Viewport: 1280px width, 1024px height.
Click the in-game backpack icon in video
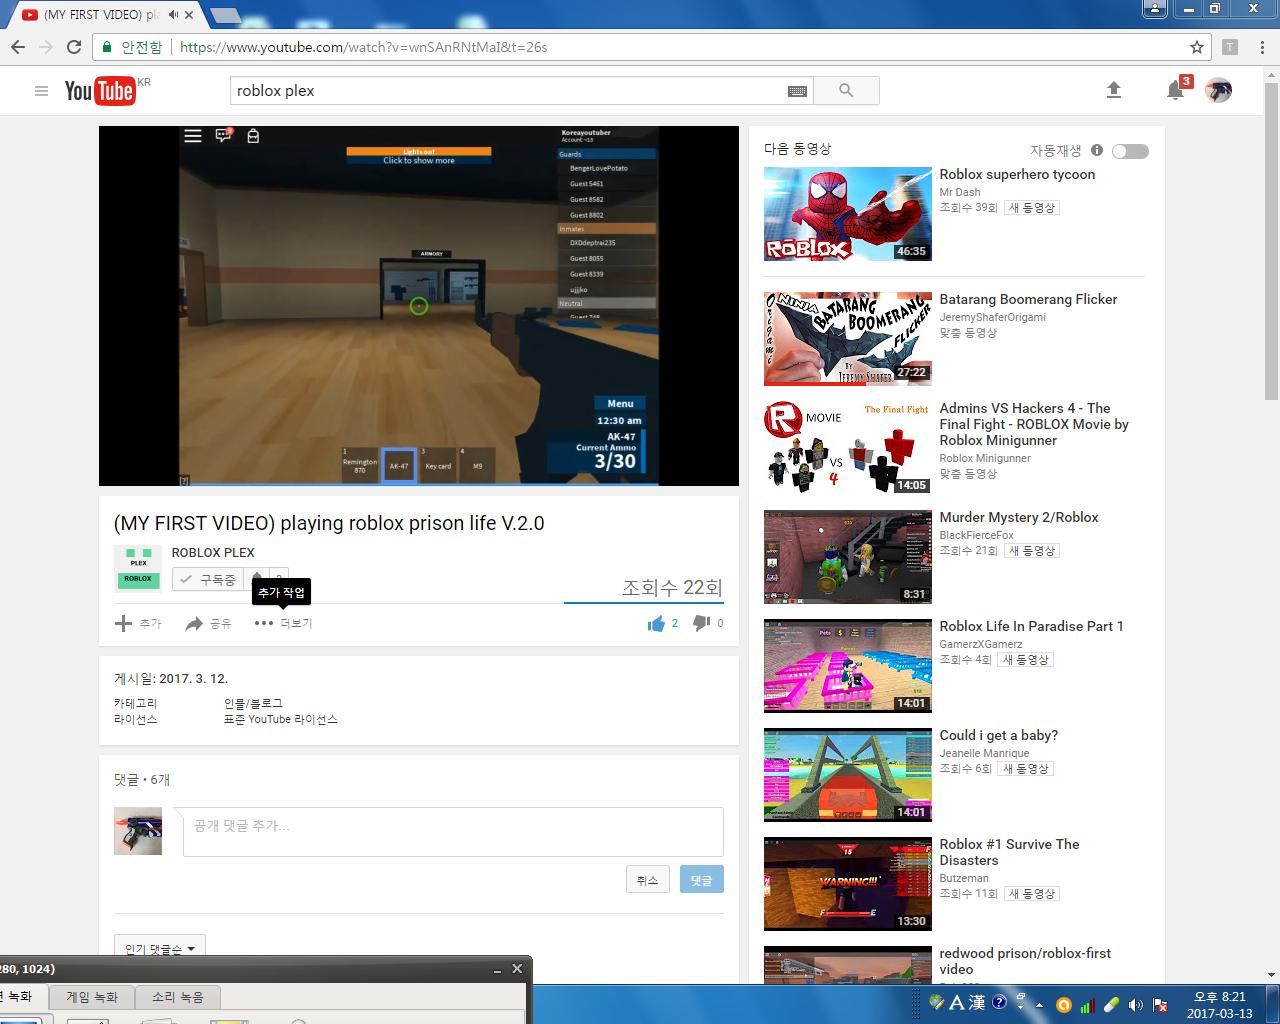coord(253,136)
